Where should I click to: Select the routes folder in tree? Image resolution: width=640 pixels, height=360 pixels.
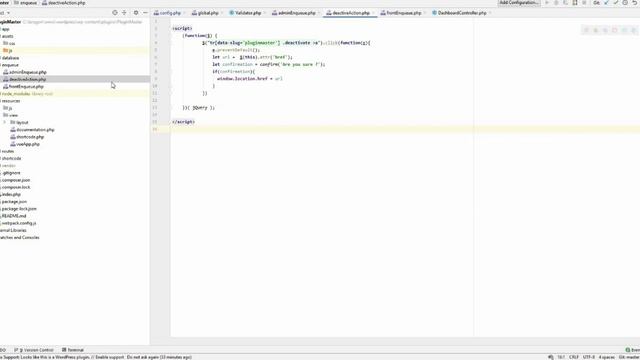click(7, 151)
